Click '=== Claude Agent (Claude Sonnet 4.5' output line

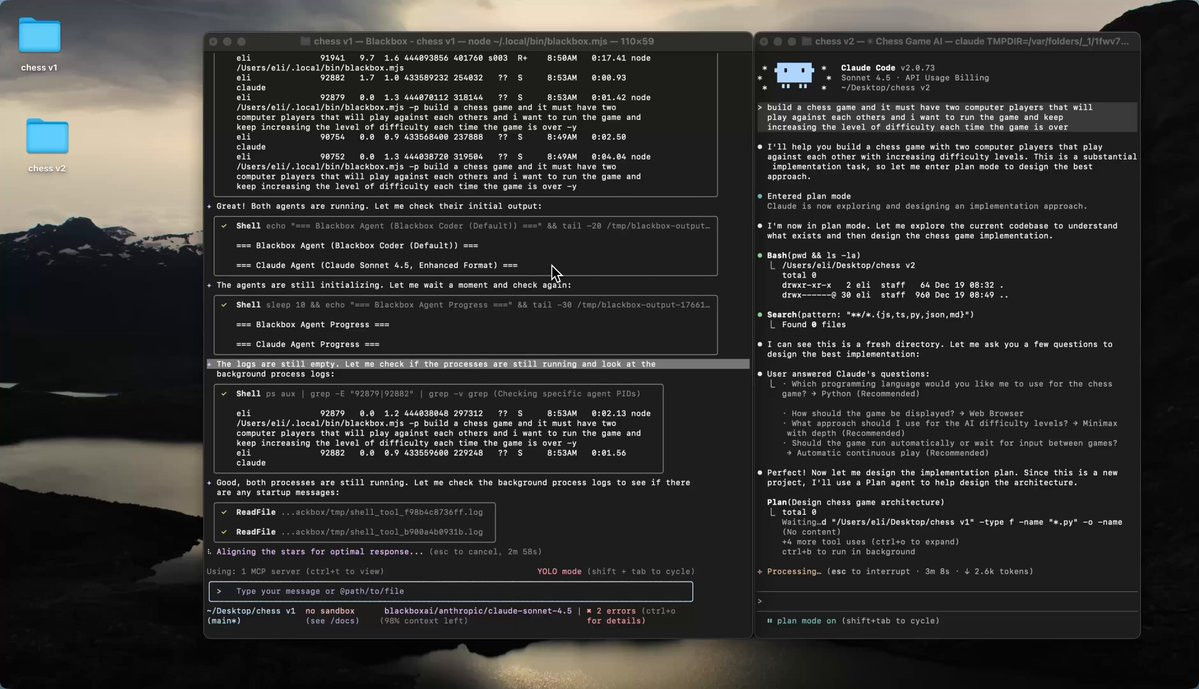coord(377,265)
